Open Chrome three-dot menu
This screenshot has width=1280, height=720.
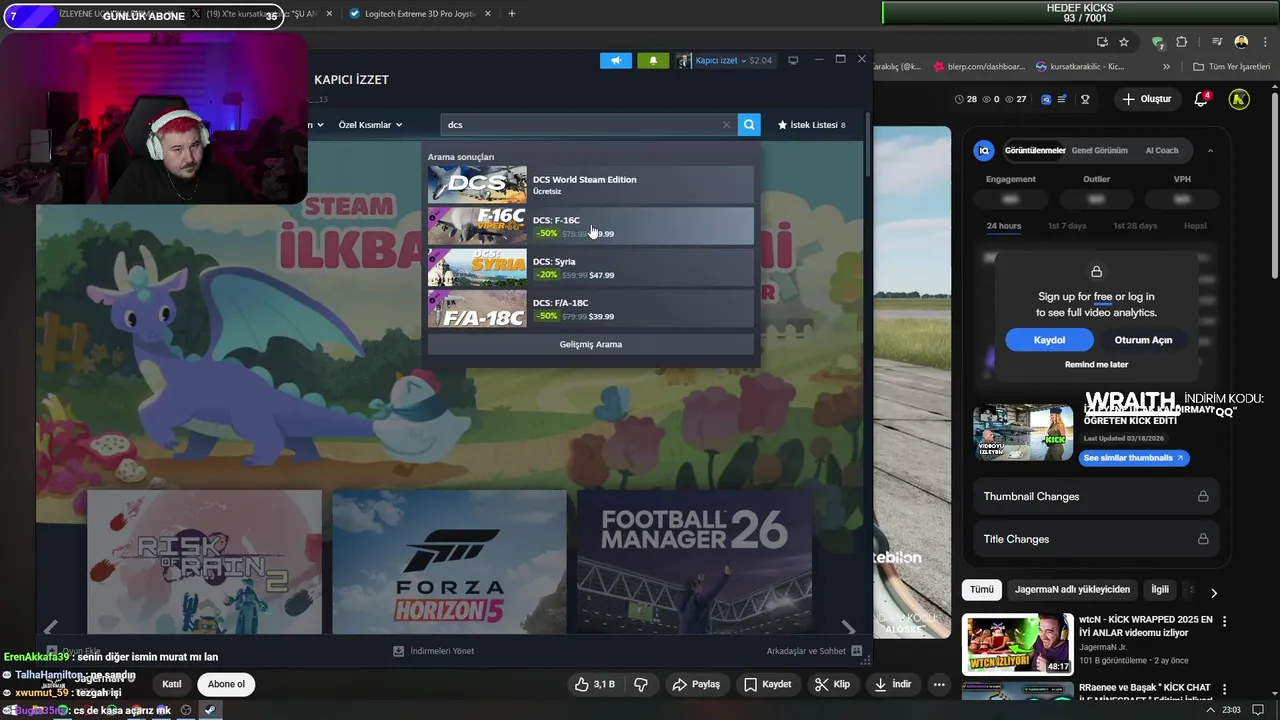pos(1266,42)
